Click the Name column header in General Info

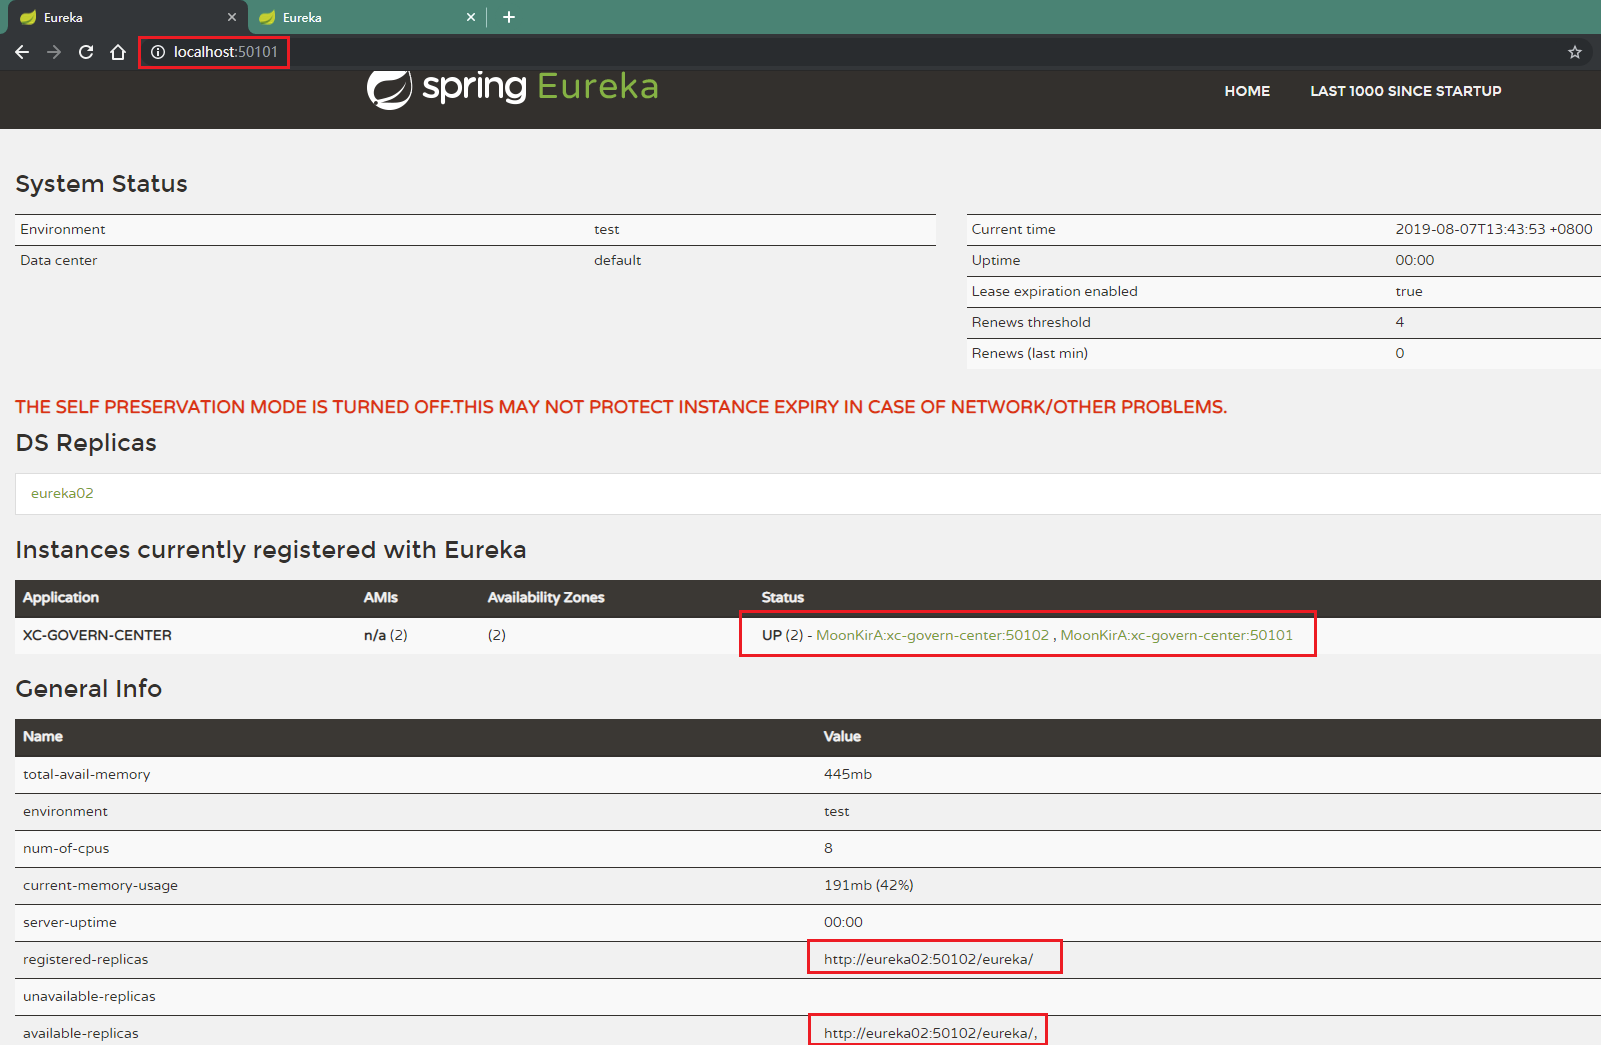(43, 736)
